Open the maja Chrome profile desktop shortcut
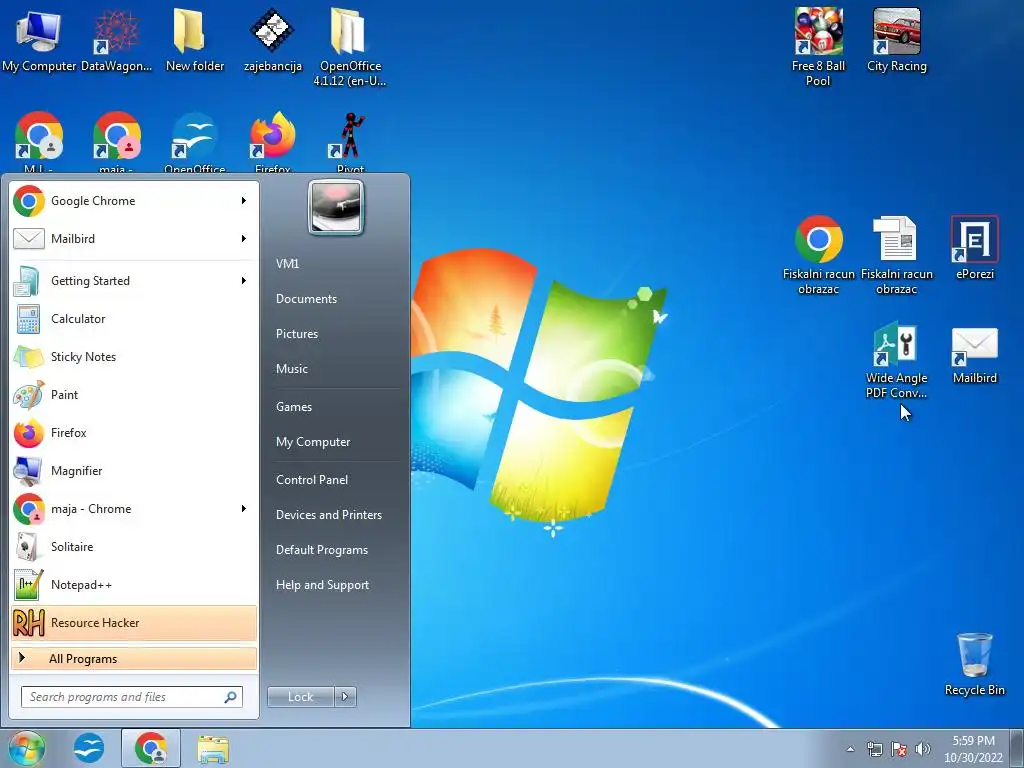The height and width of the screenshot is (768, 1024). (x=116, y=142)
